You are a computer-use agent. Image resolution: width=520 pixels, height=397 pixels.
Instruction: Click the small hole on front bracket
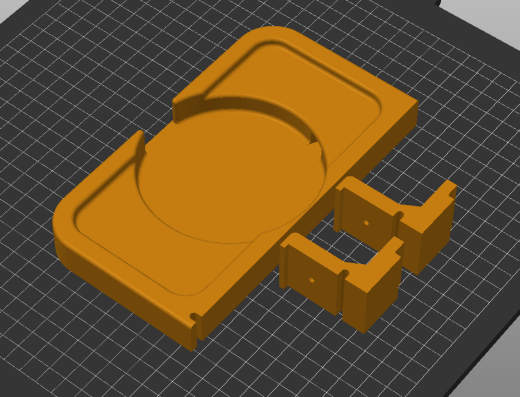pos(312,280)
